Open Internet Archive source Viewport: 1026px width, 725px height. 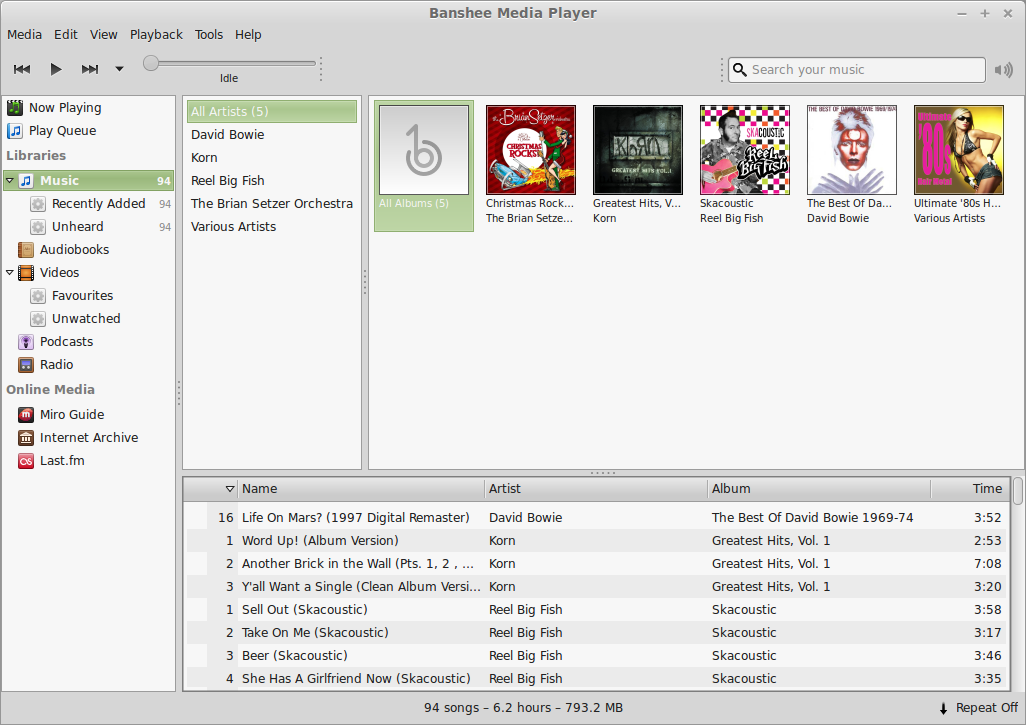click(88, 438)
